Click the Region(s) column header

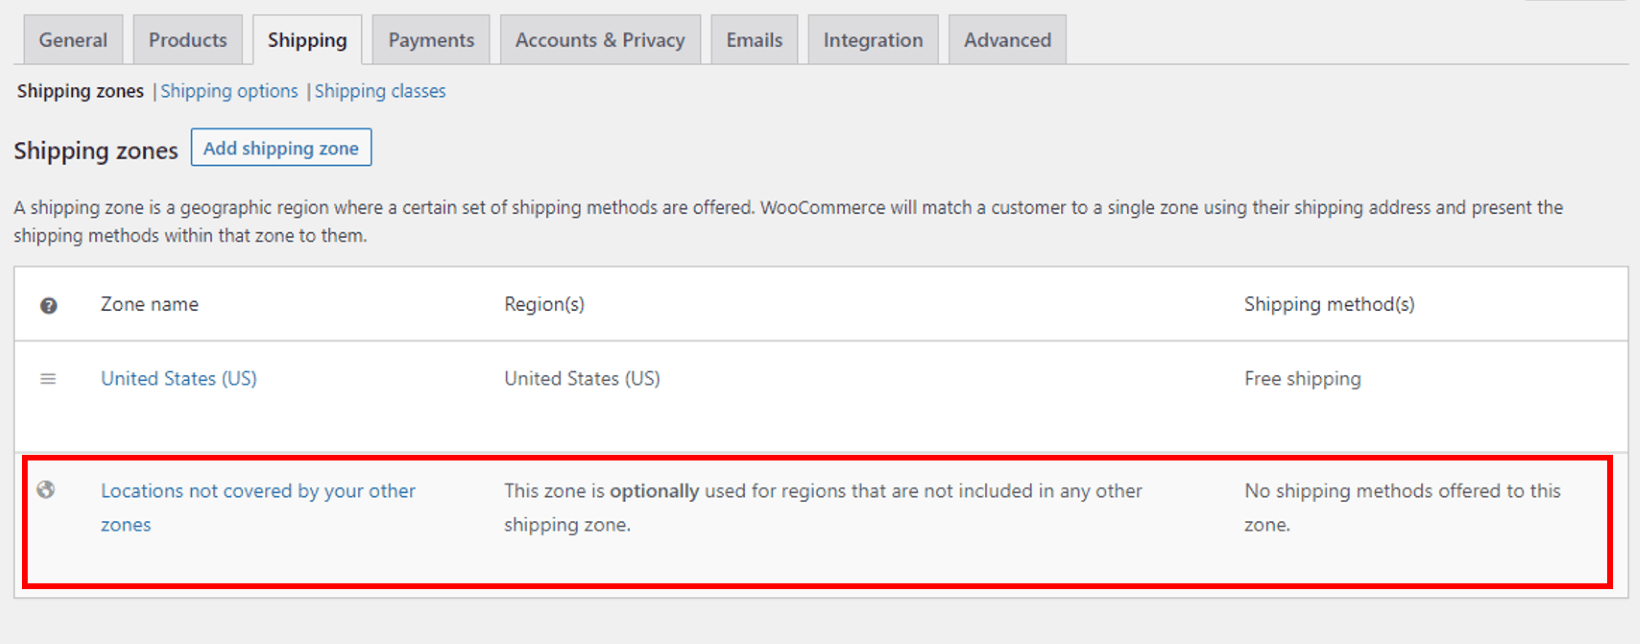point(545,304)
